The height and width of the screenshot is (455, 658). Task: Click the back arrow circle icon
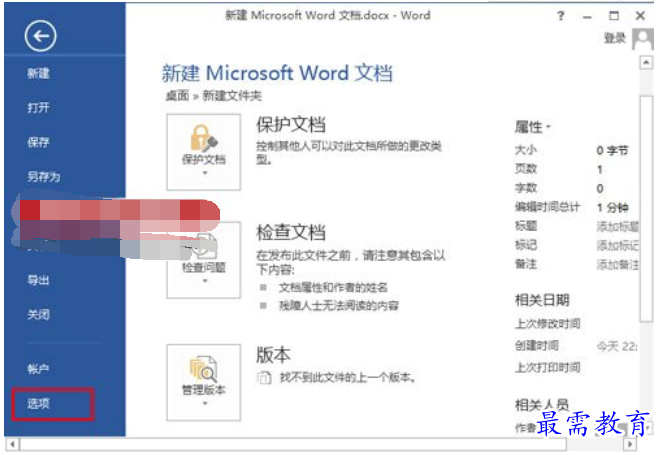[x=40, y=37]
